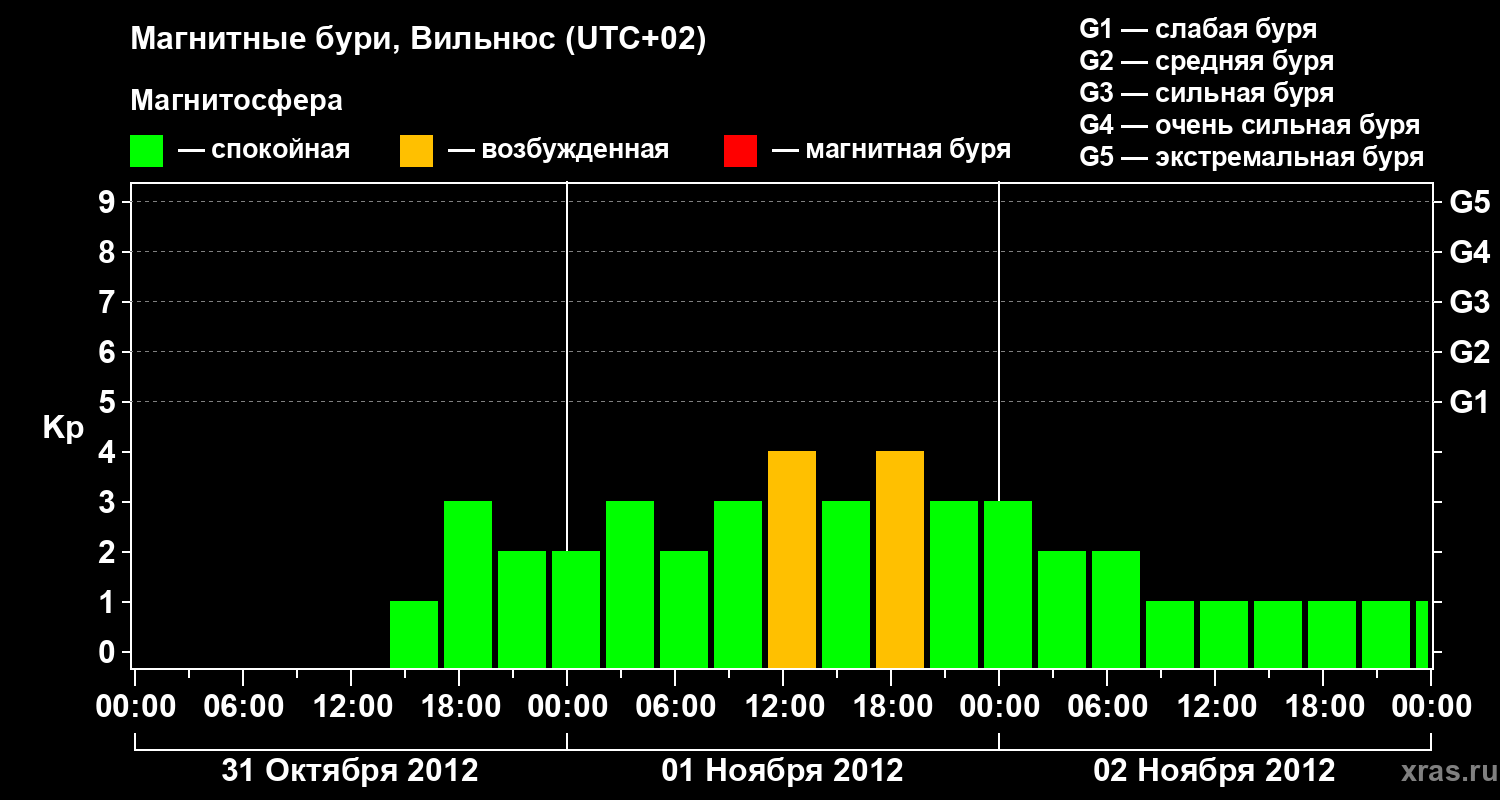Viewport: 1500px width, 800px height.
Task: Click the right-axis 'G3' scale label
Action: coord(1469,302)
